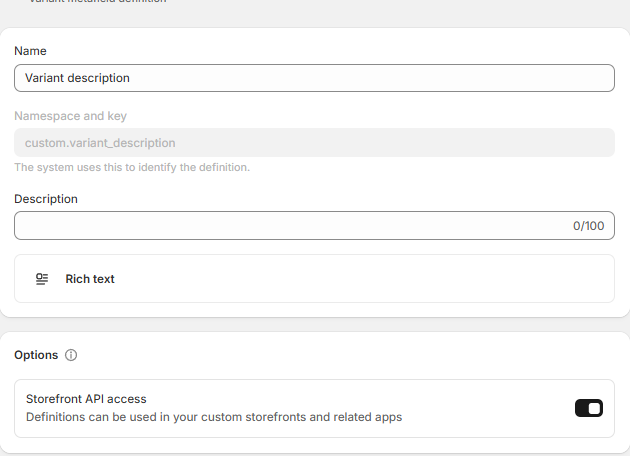Click the "Description" field label
This screenshot has height=456, width=630.
coord(46,199)
